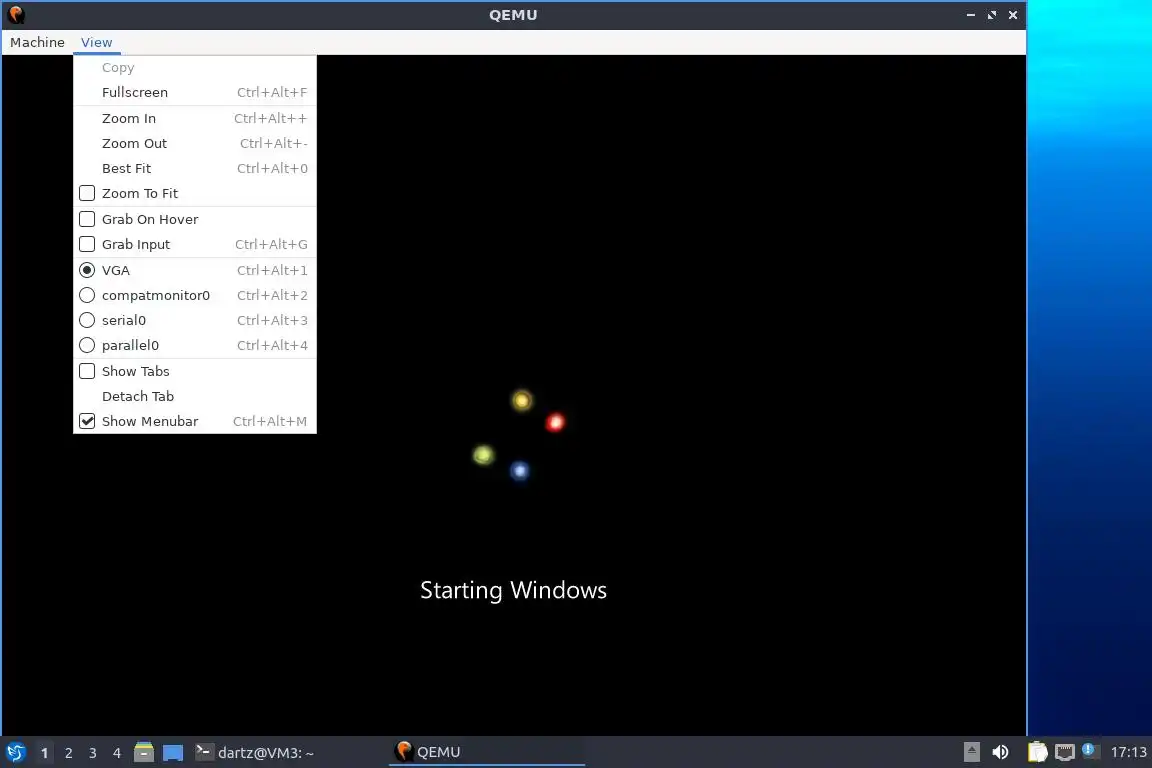Switch to workspace 2

pos(69,753)
